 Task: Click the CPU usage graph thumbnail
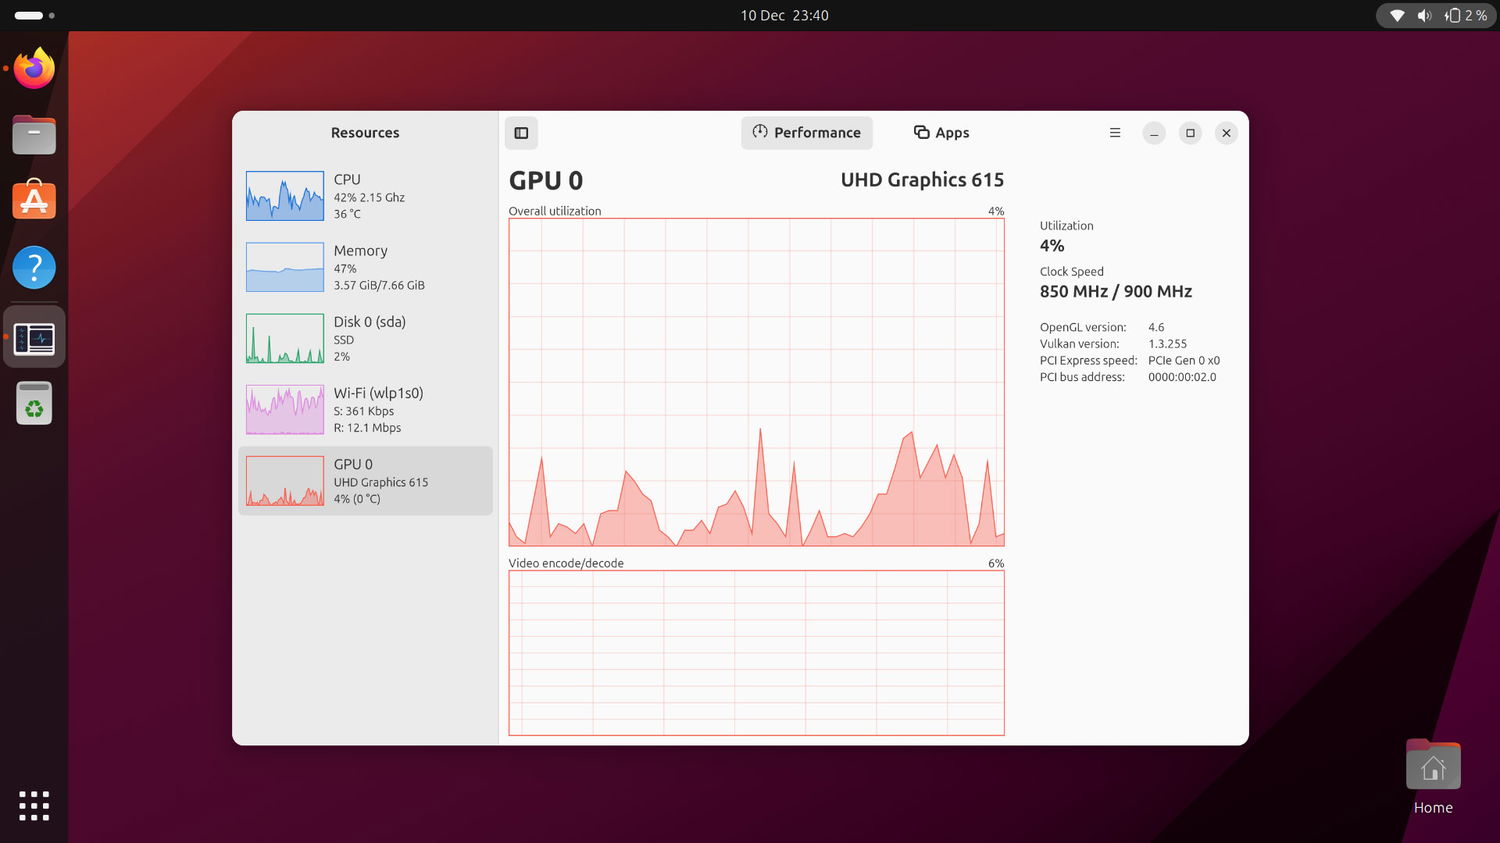click(285, 196)
